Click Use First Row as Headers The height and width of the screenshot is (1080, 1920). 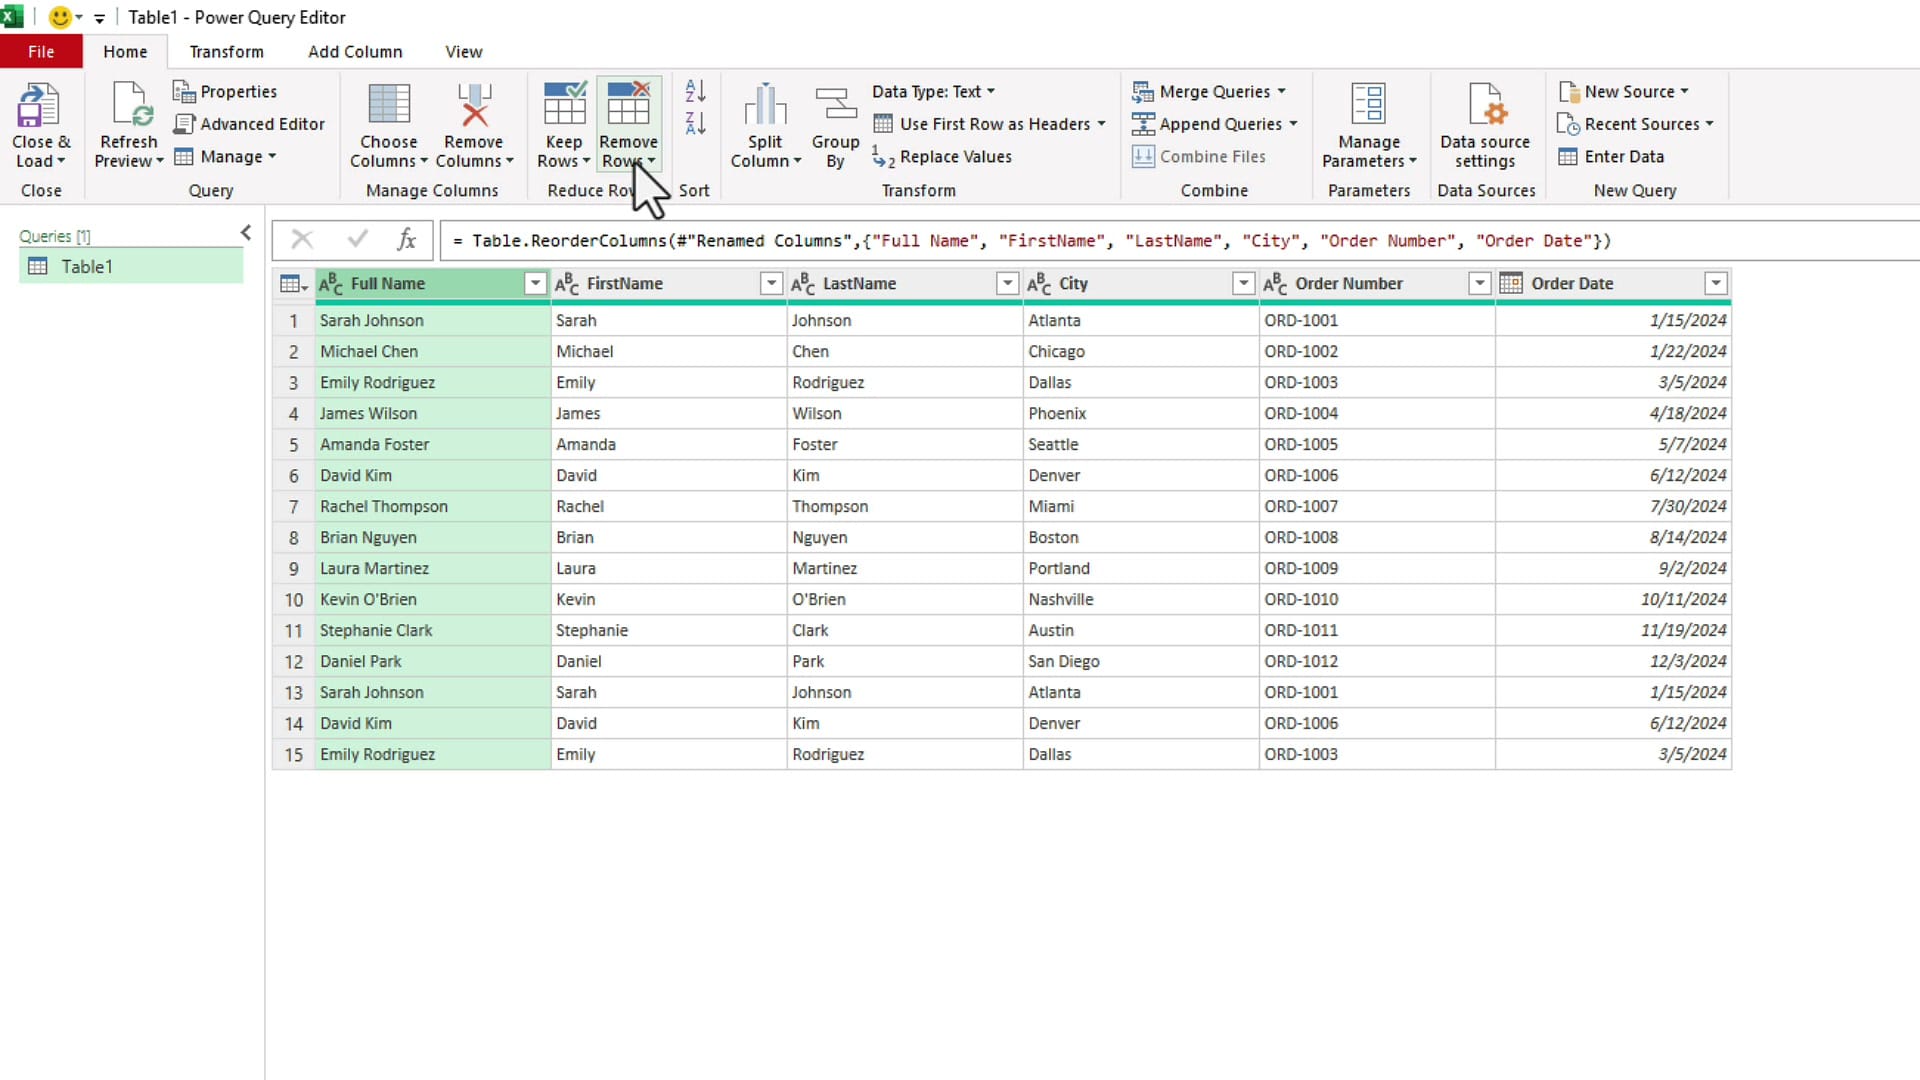988,124
